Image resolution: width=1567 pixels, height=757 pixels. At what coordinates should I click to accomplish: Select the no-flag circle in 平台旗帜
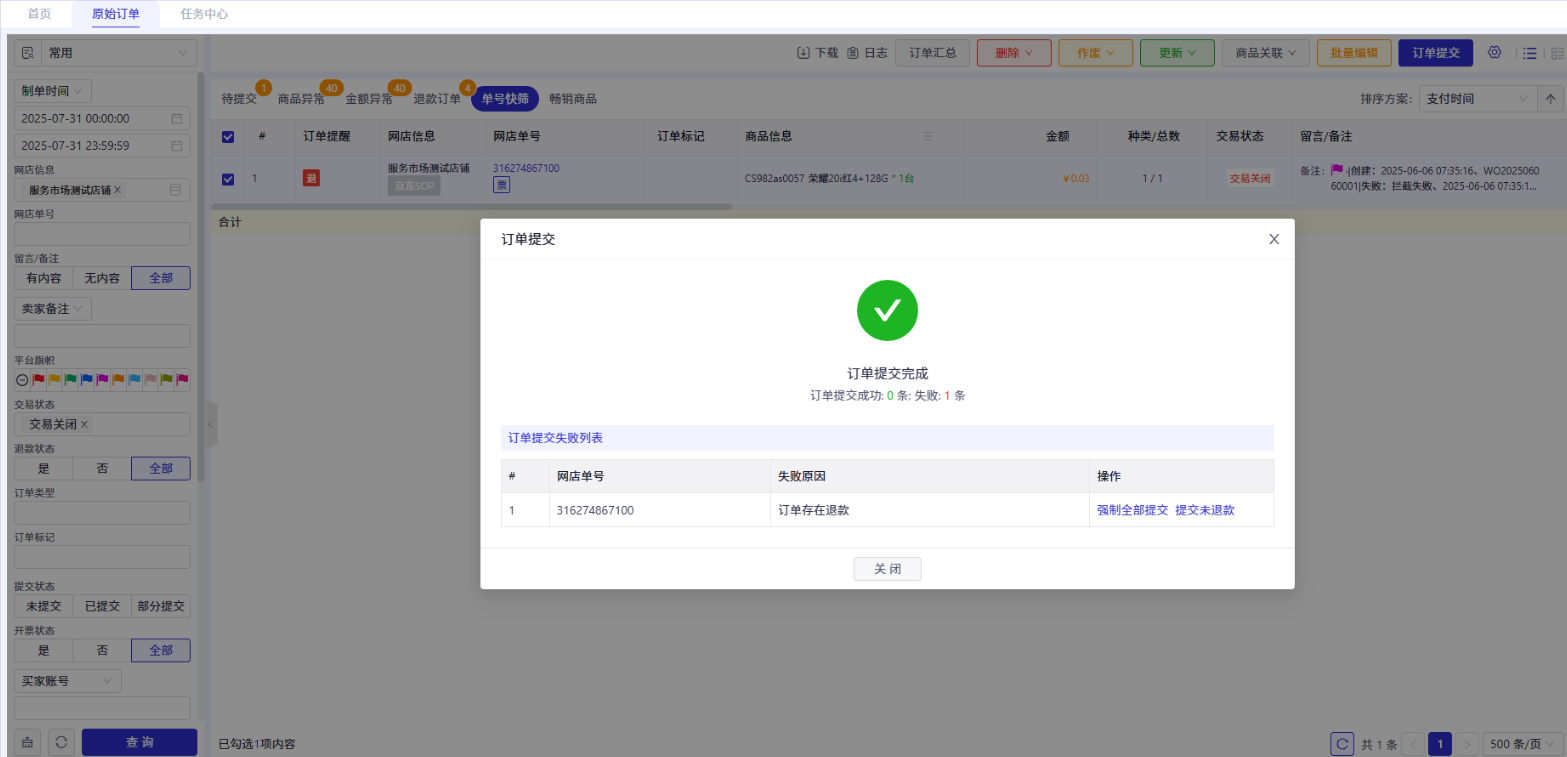(x=22, y=380)
